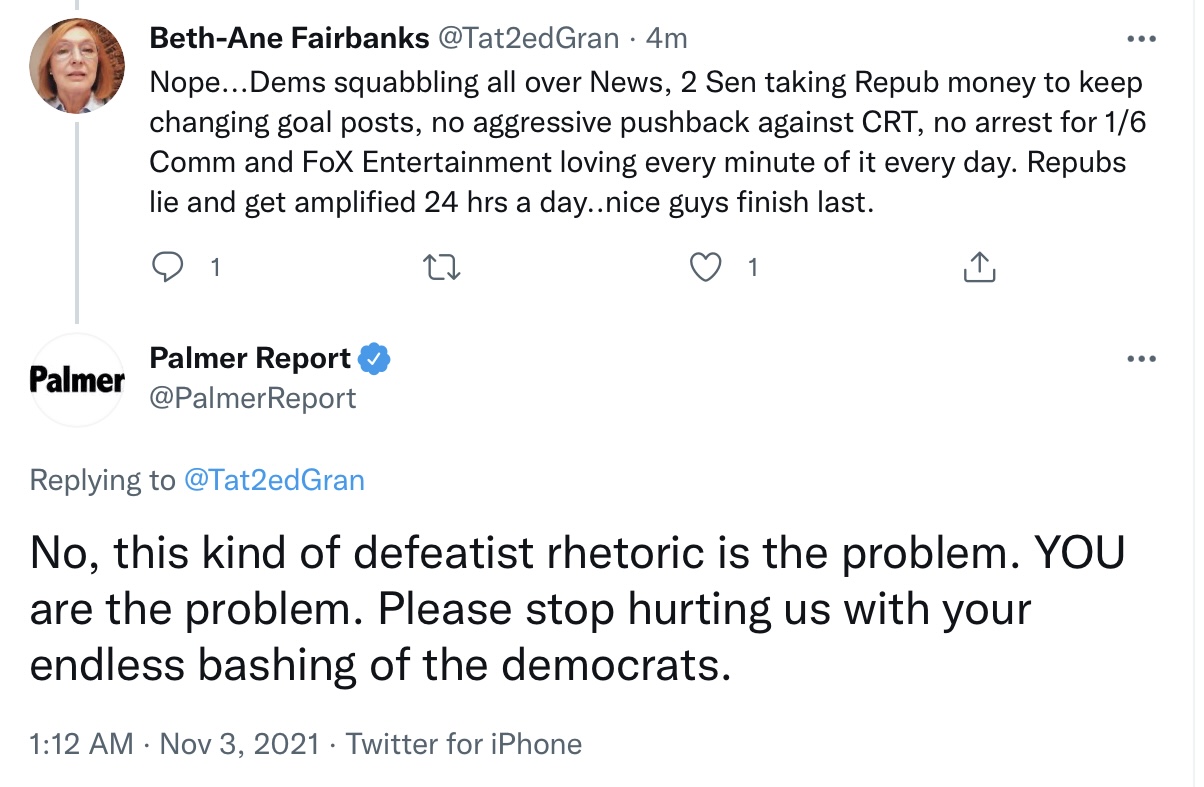Retweet Beth-Ane Fairbanks' tweet
Image resolution: width=1204 pixels, height=787 pixels.
[x=441, y=267]
